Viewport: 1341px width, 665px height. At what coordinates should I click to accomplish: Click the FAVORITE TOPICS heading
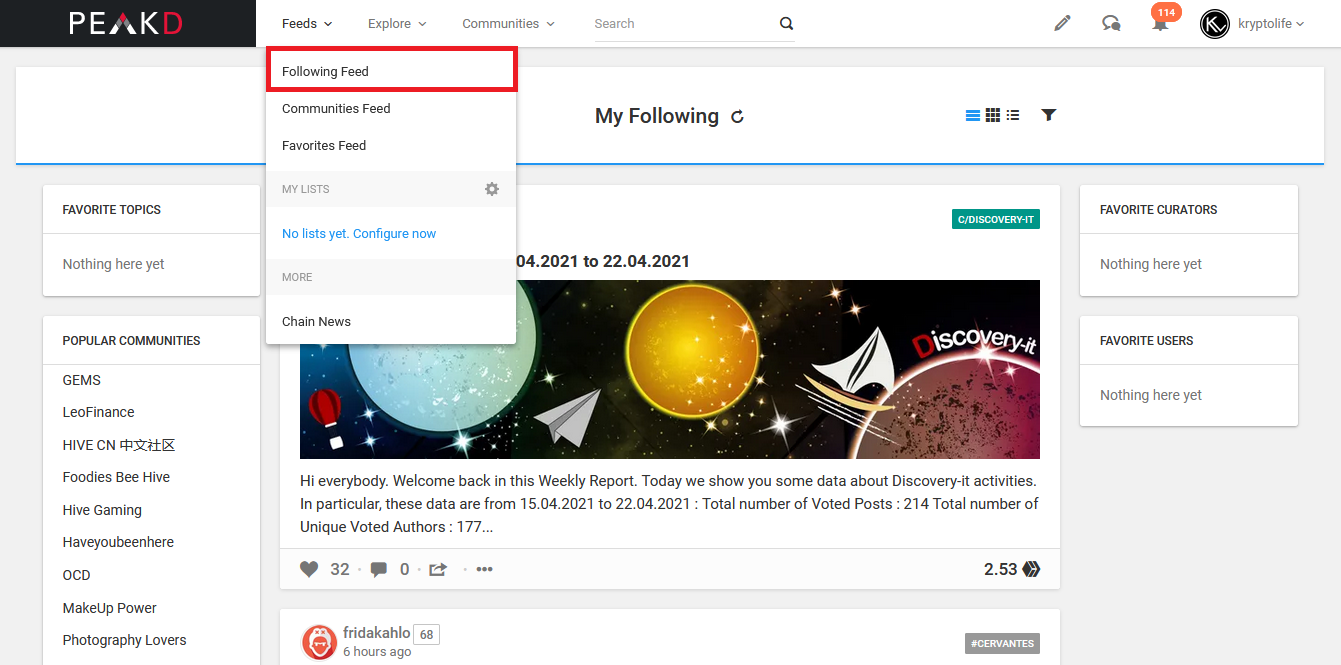pos(112,210)
